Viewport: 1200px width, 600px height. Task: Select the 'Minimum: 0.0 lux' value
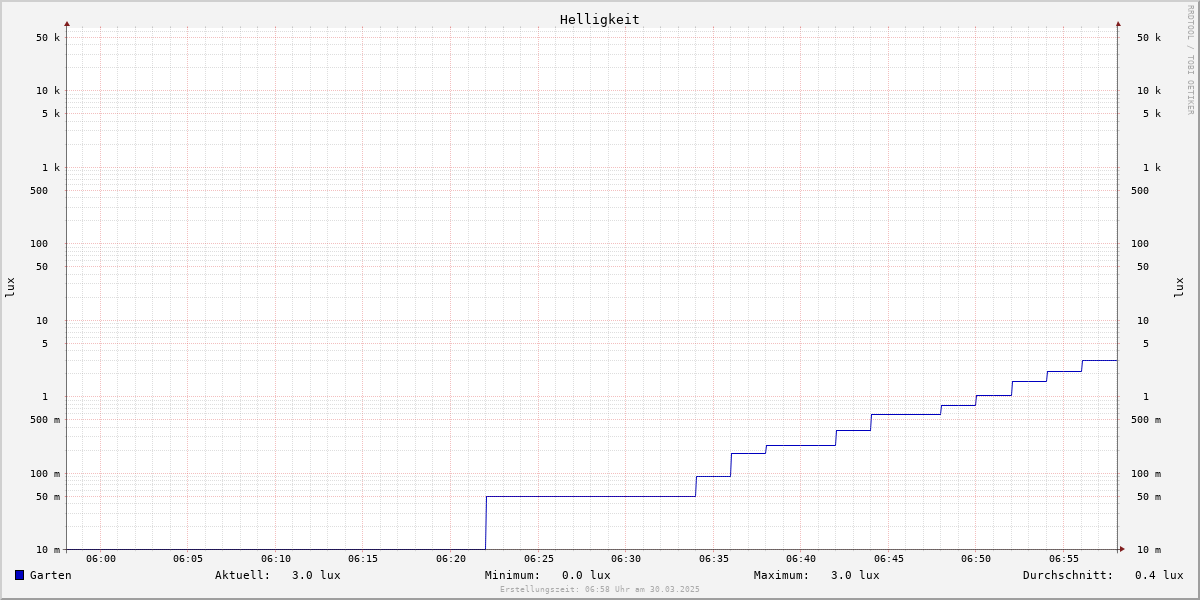pyautogui.click(x=548, y=575)
